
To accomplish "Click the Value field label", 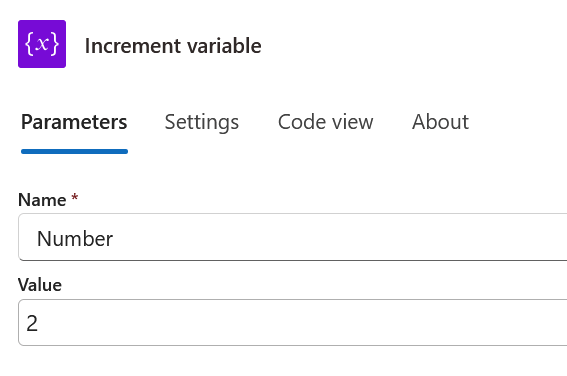I will (40, 285).
